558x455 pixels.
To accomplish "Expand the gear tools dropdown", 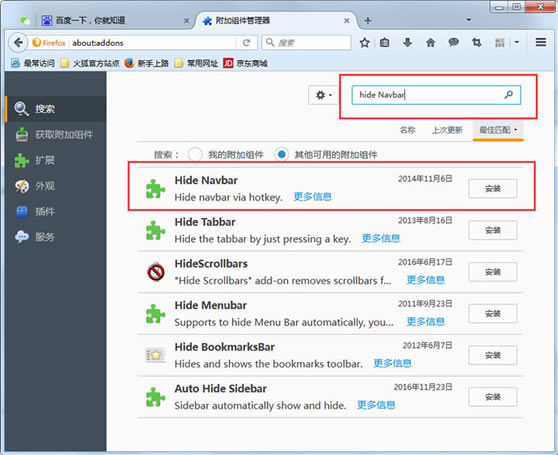I will pyautogui.click(x=323, y=95).
